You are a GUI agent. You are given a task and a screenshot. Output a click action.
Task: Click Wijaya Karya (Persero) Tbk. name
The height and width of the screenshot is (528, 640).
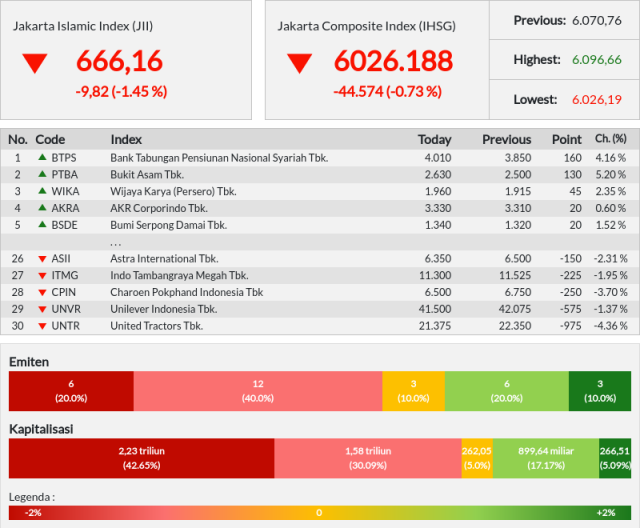(173, 191)
